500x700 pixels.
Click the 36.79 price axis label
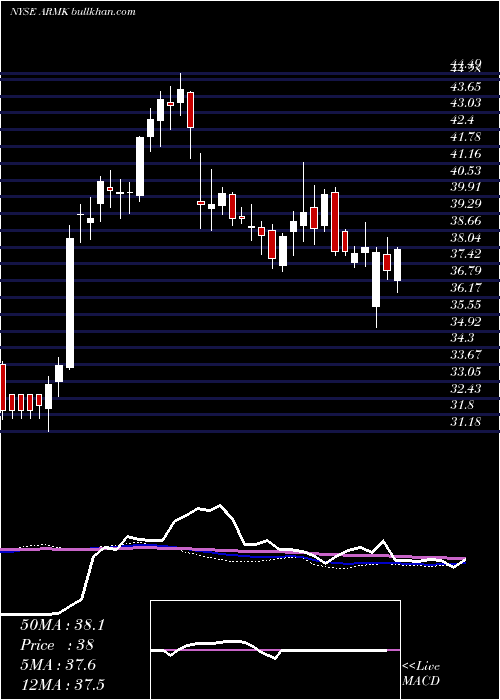(465, 271)
